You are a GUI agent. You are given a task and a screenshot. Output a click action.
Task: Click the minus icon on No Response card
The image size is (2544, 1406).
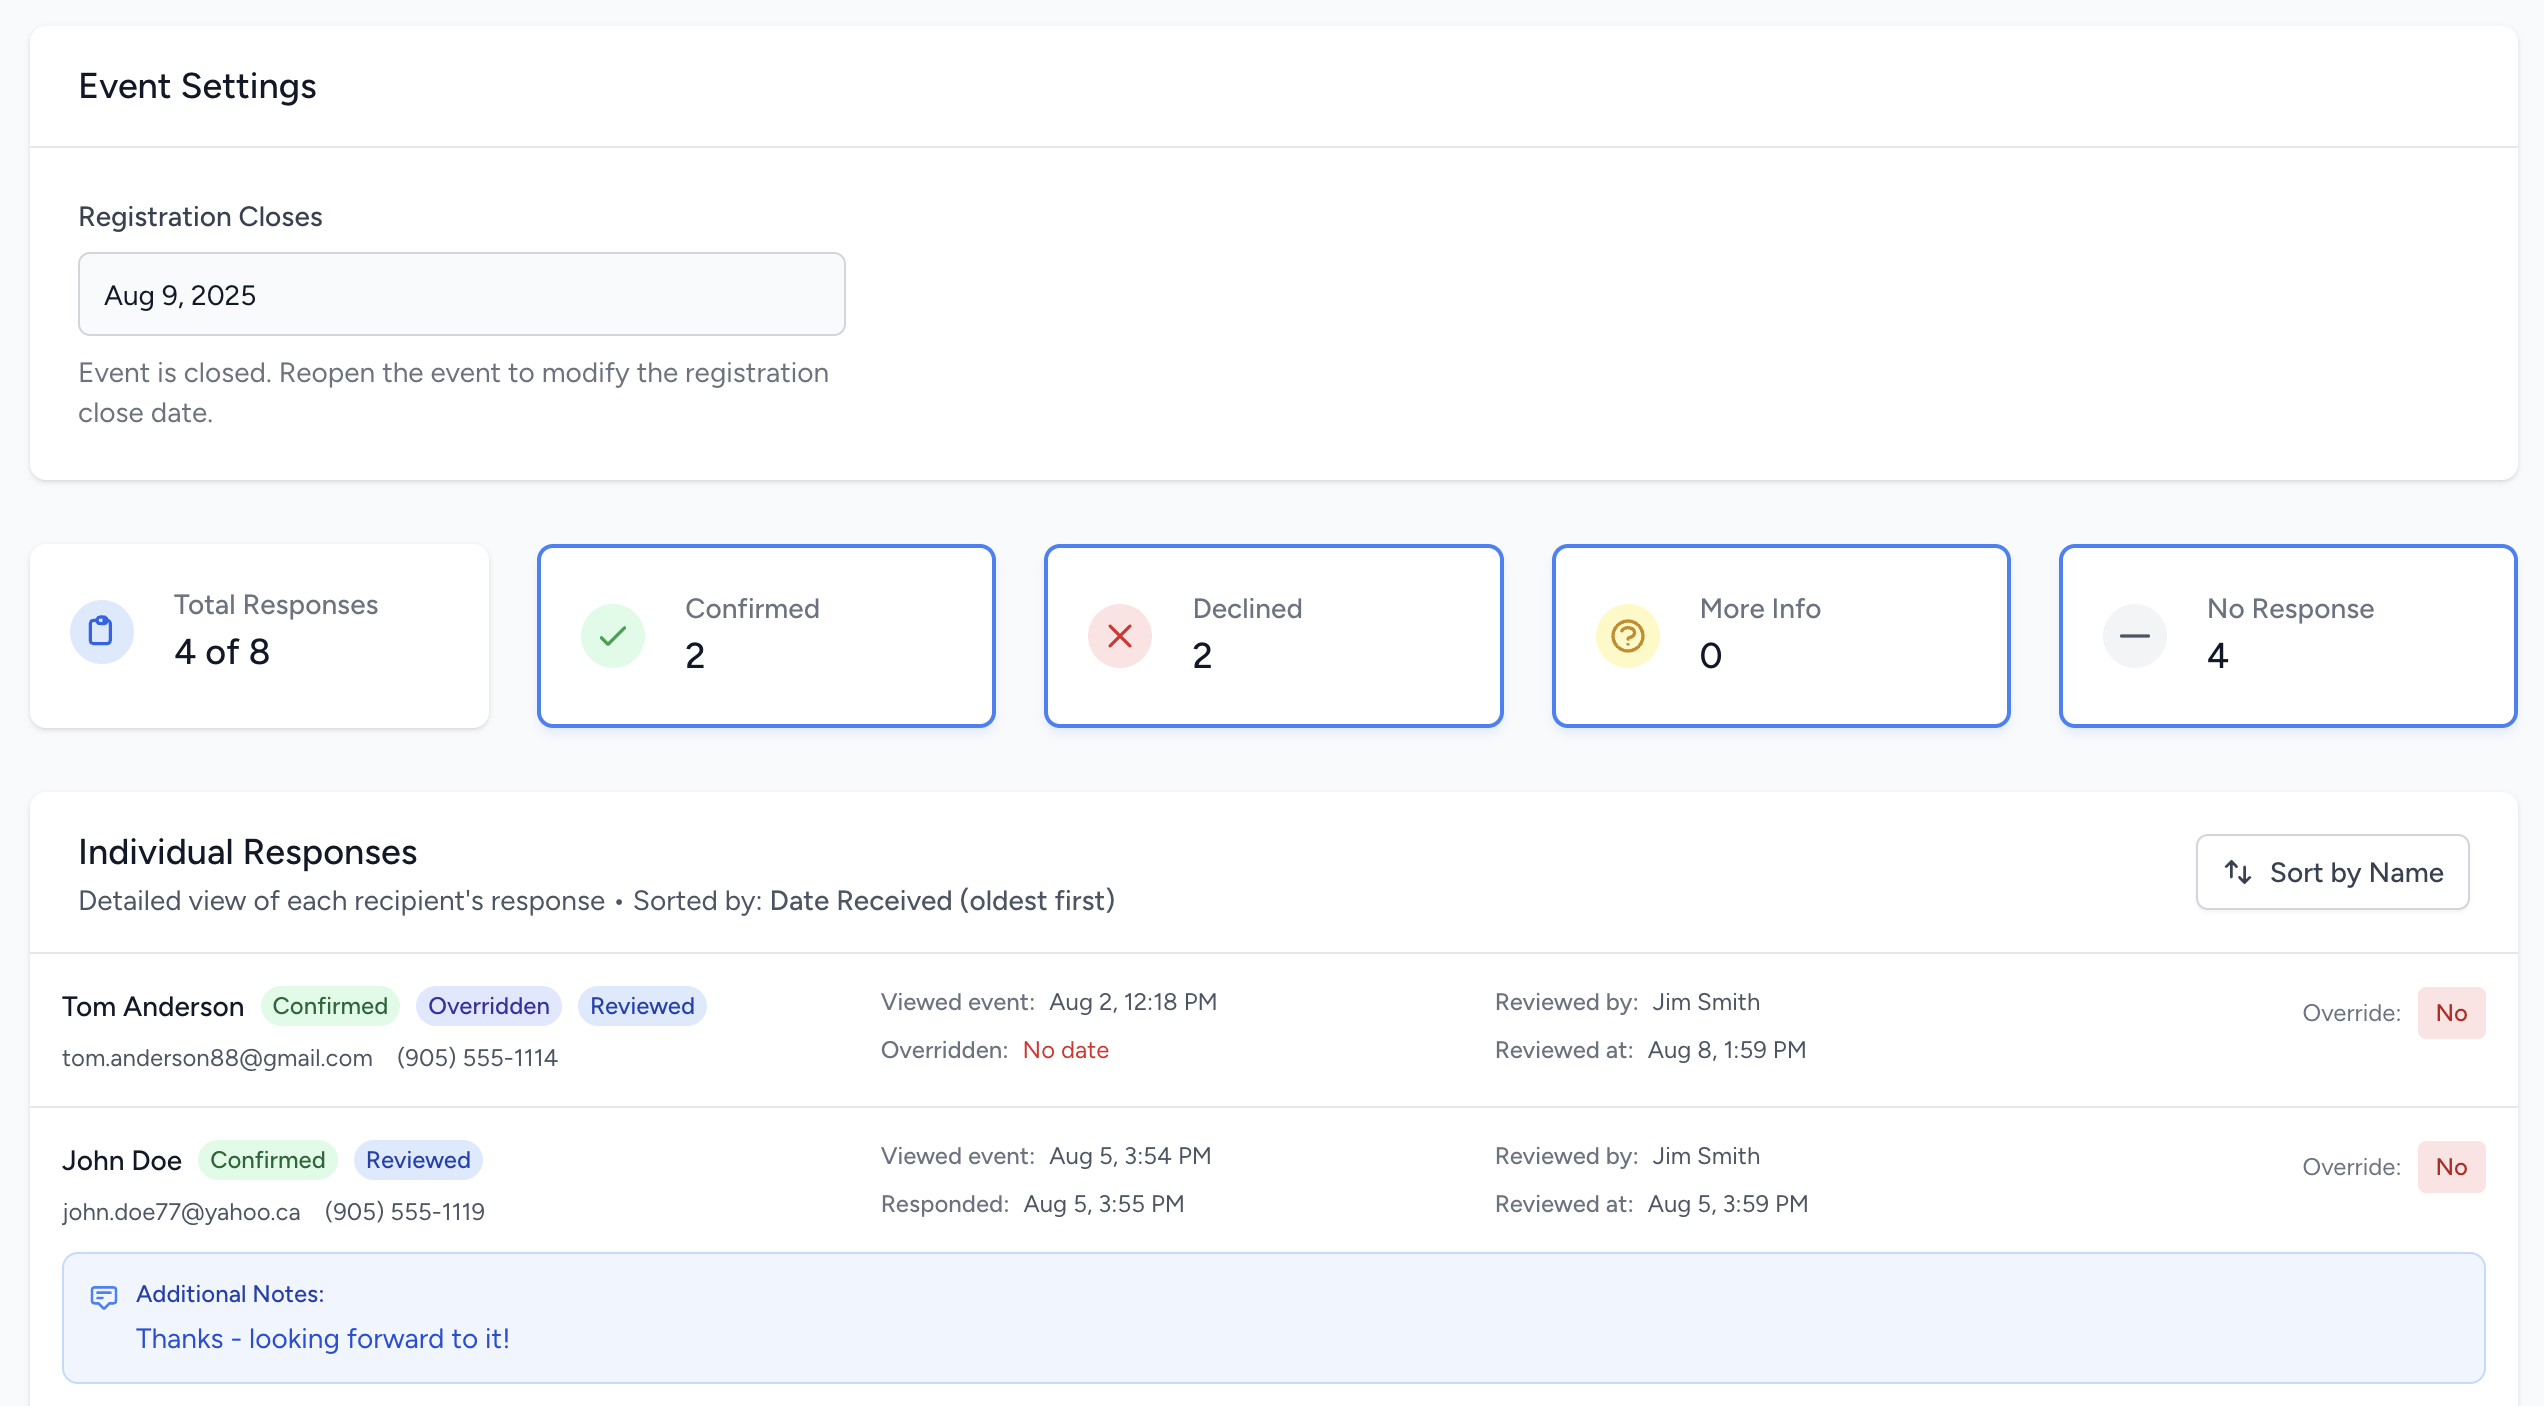pyautogui.click(x=2133, y=635)
